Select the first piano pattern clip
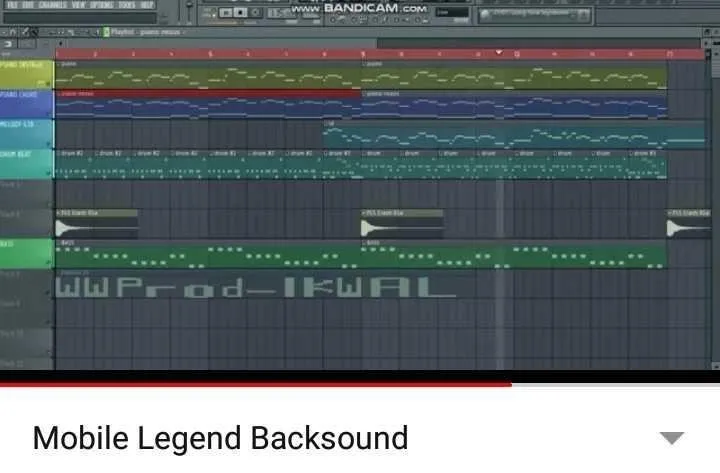This screenshot has width=720, height=473. coord(208,74)
